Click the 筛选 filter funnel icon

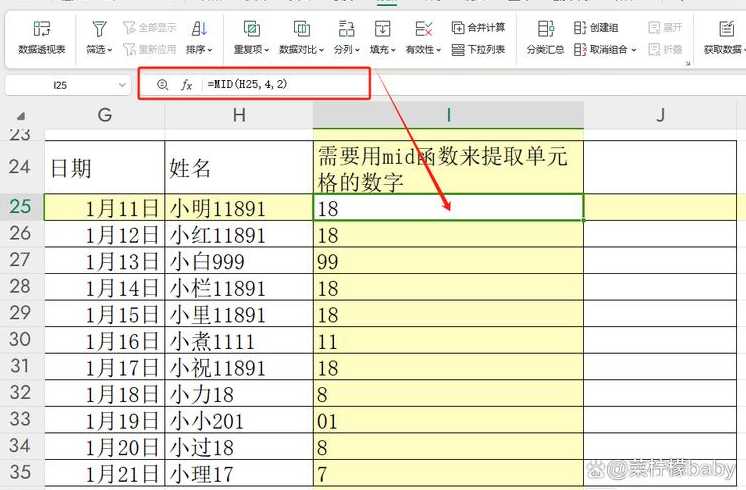(x=99, y=29)
